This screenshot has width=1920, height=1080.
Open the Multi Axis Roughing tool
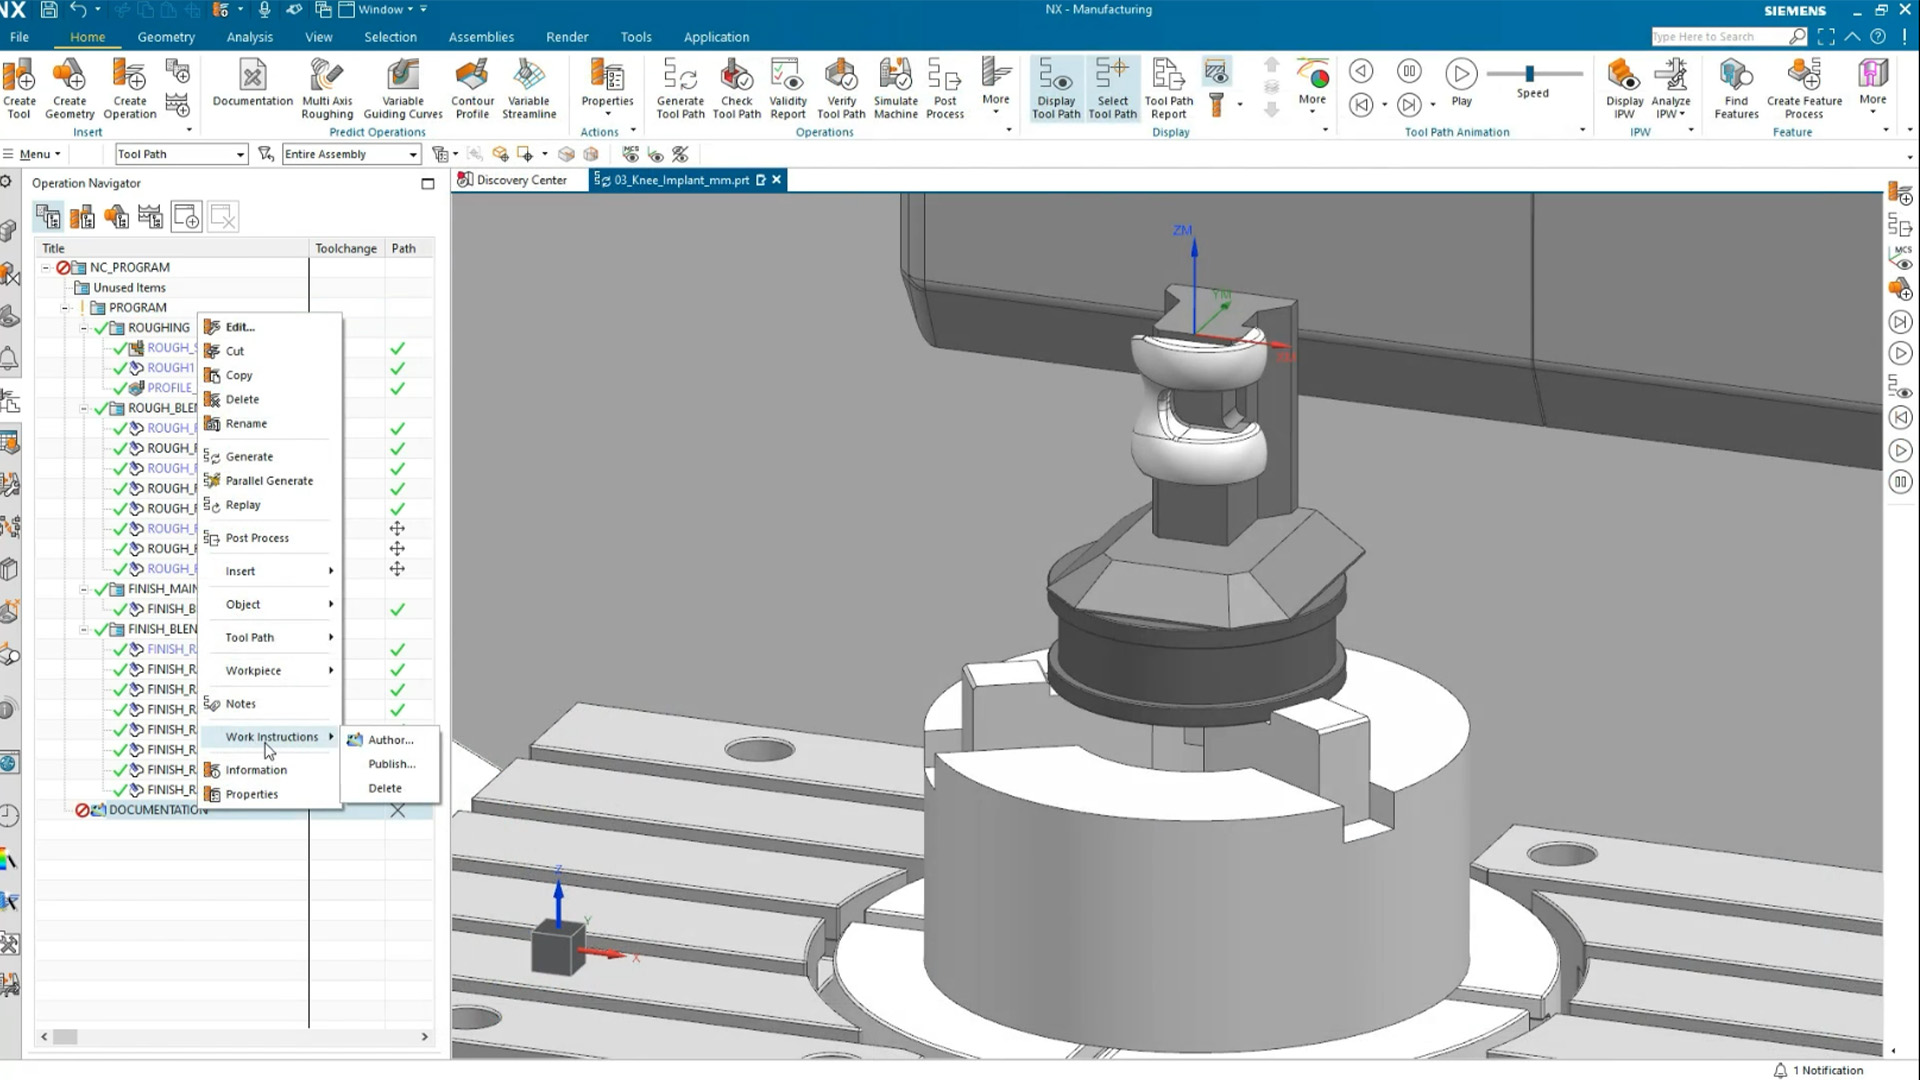tap(326, 88)
